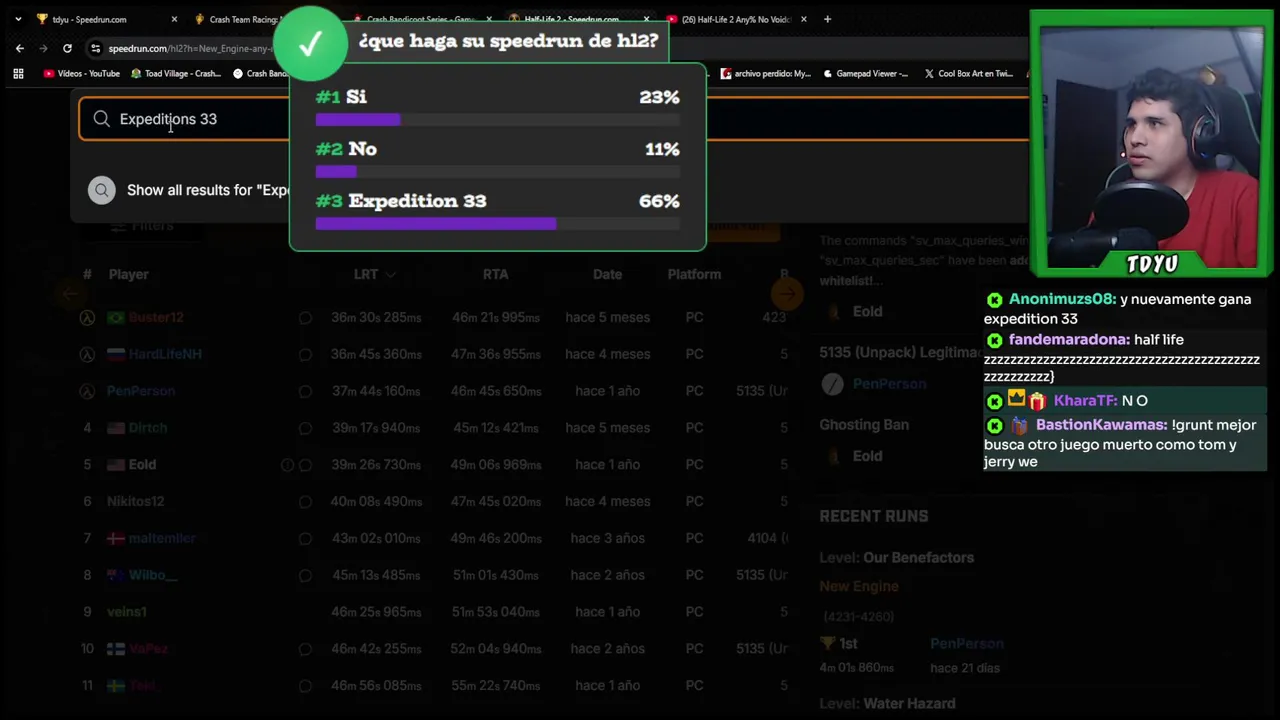This screenshot has width=1280, height=720.
Task: Open the comment icon on maltemiler's run
Action: click(x=305, y=538)
